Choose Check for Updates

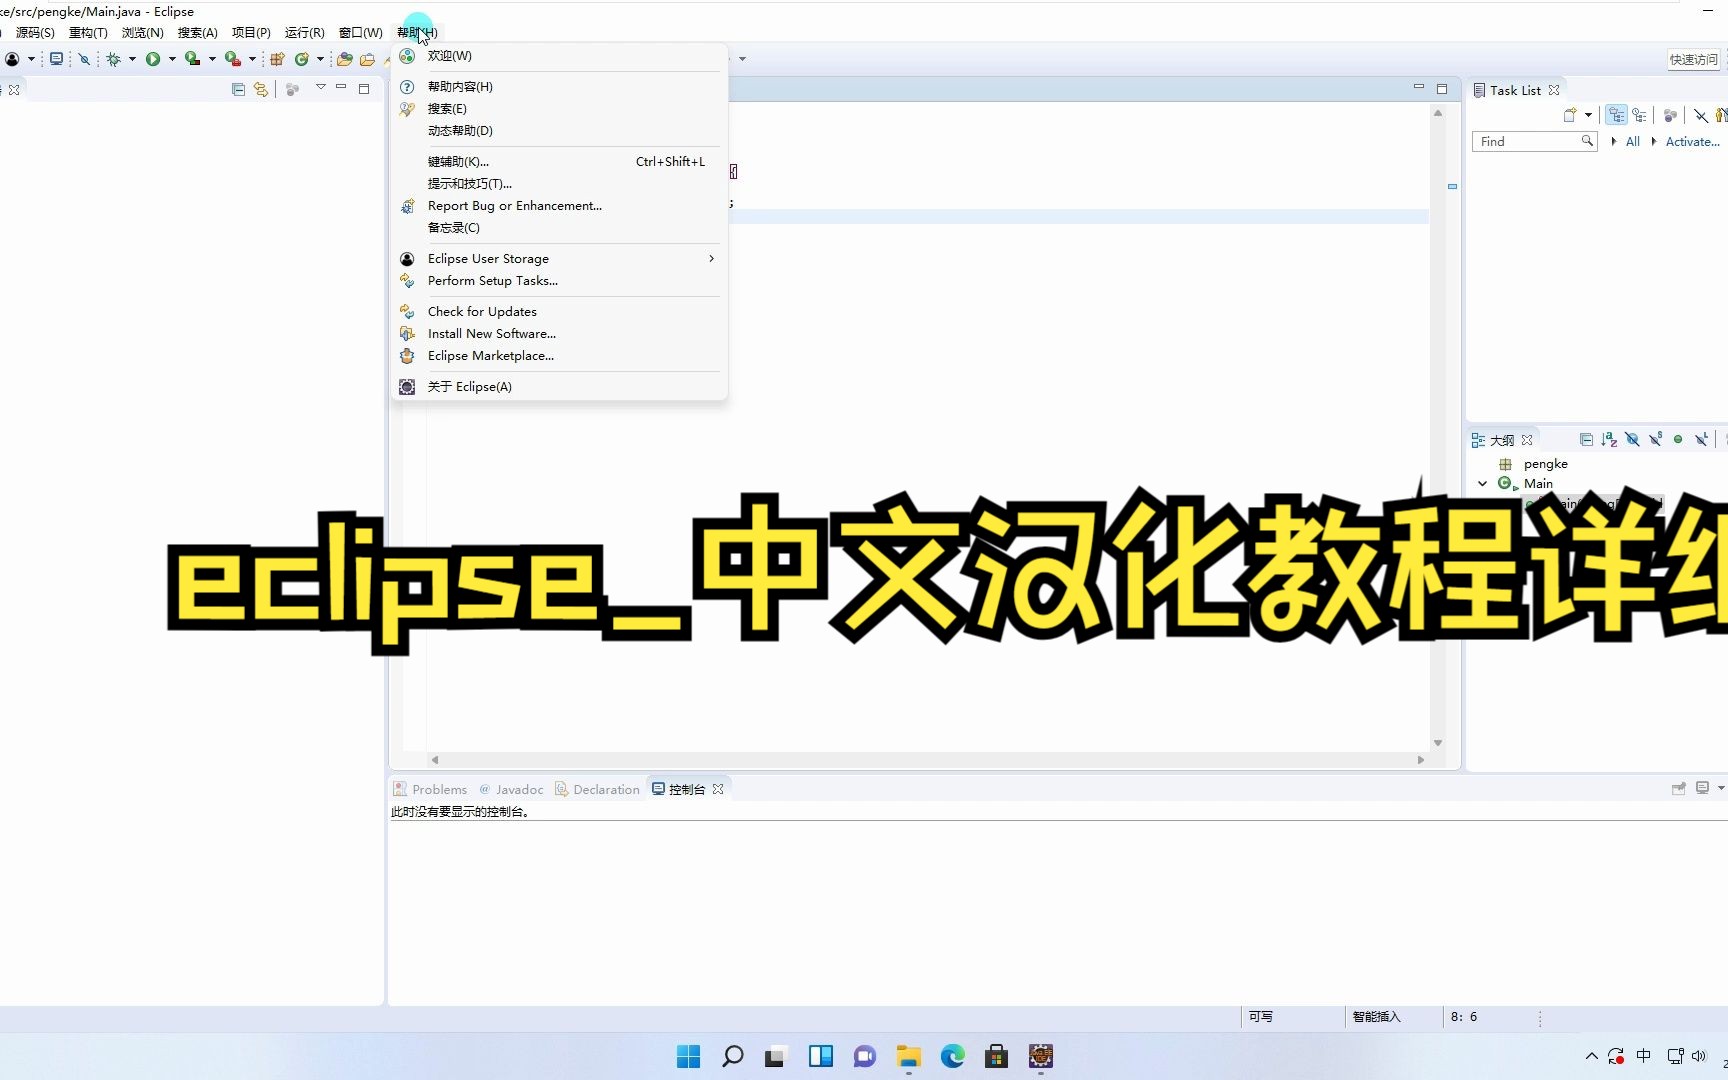559,312
